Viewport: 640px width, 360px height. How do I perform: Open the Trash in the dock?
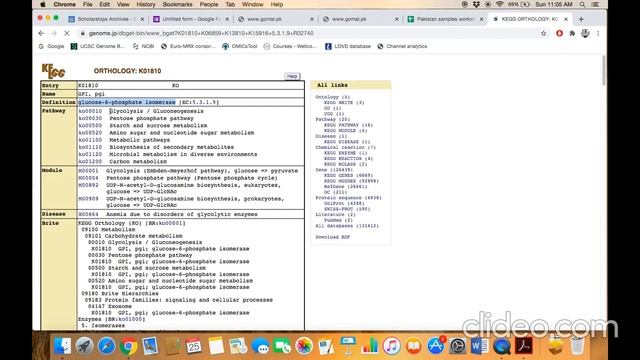(x=577, y=346)
